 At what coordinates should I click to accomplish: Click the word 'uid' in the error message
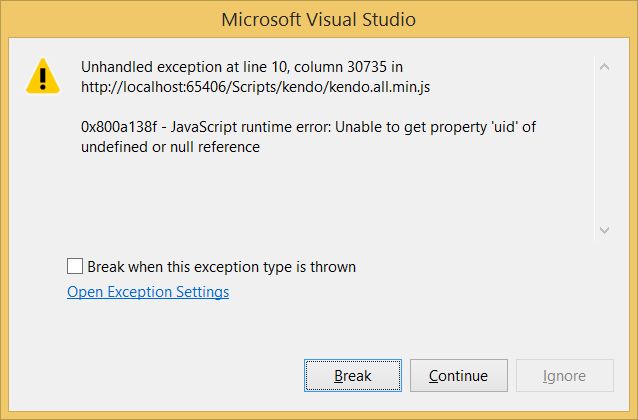click(x=505, y=127)
